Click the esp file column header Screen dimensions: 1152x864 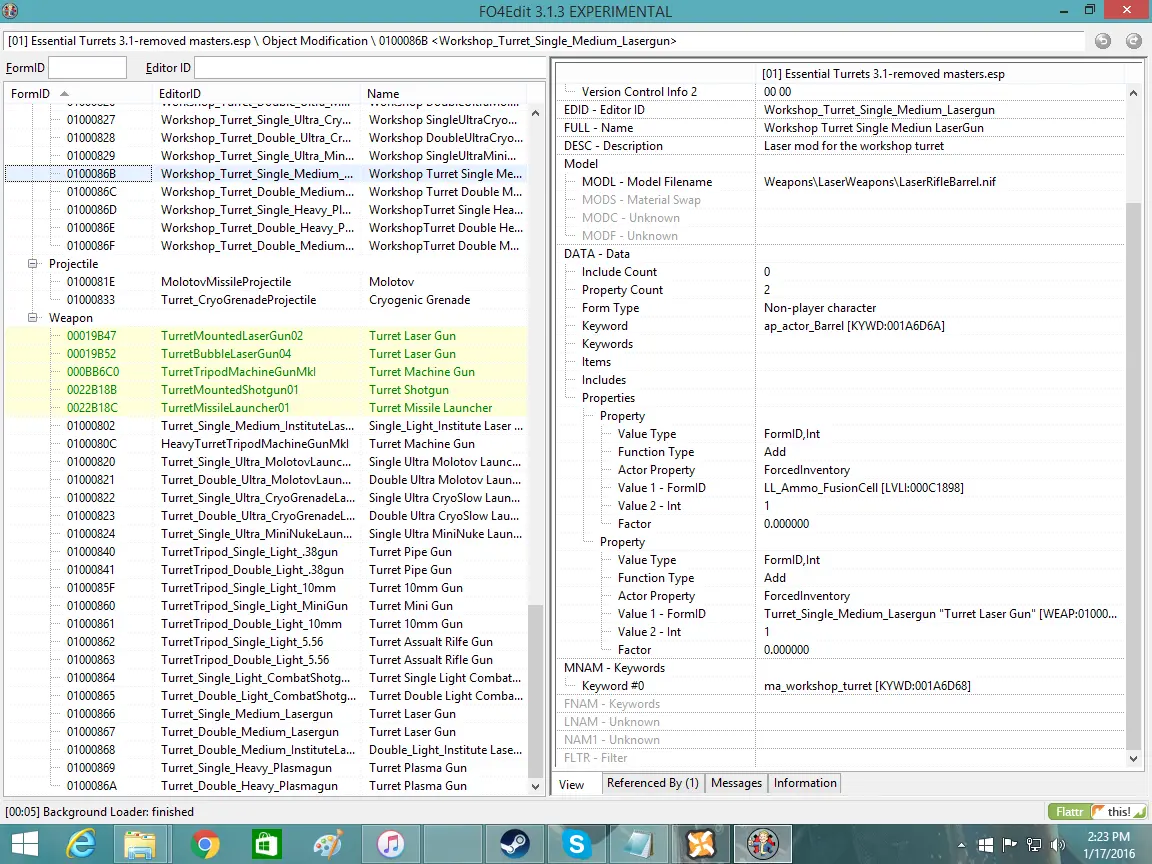coord(940,73)
